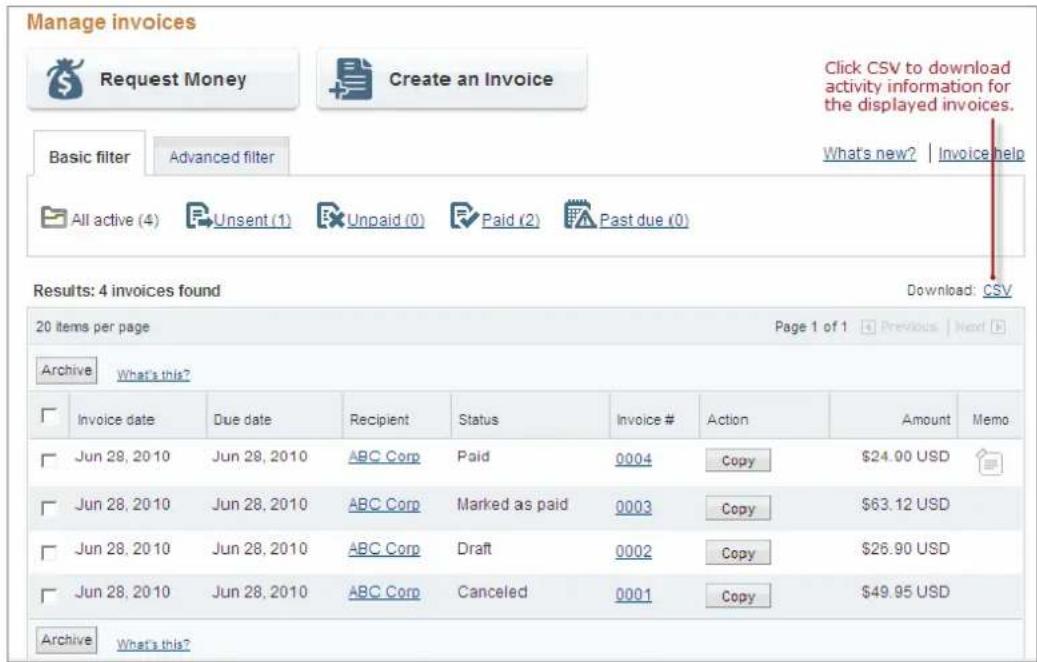This screenshot has height=662, width=1037.
Task: Check the box for invoice 0003 row
Action: (48, 508)
